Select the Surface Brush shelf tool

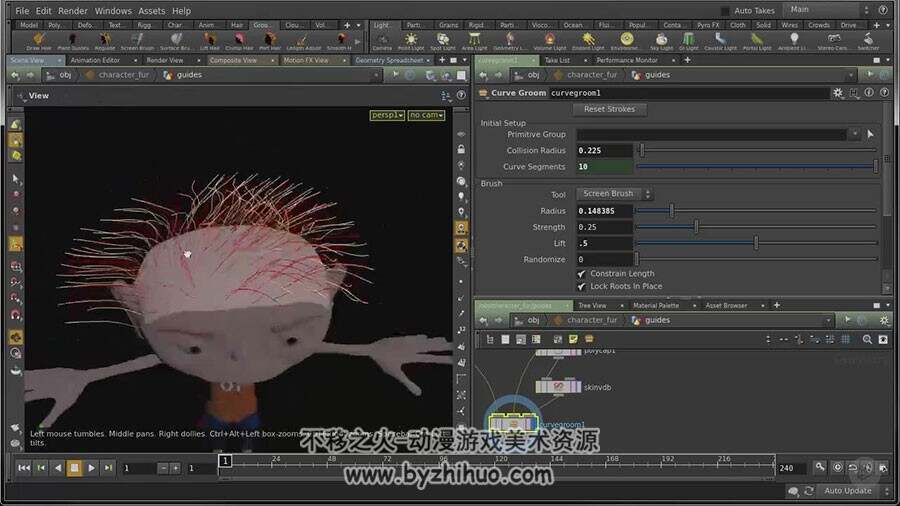click(x=176, y=41)
